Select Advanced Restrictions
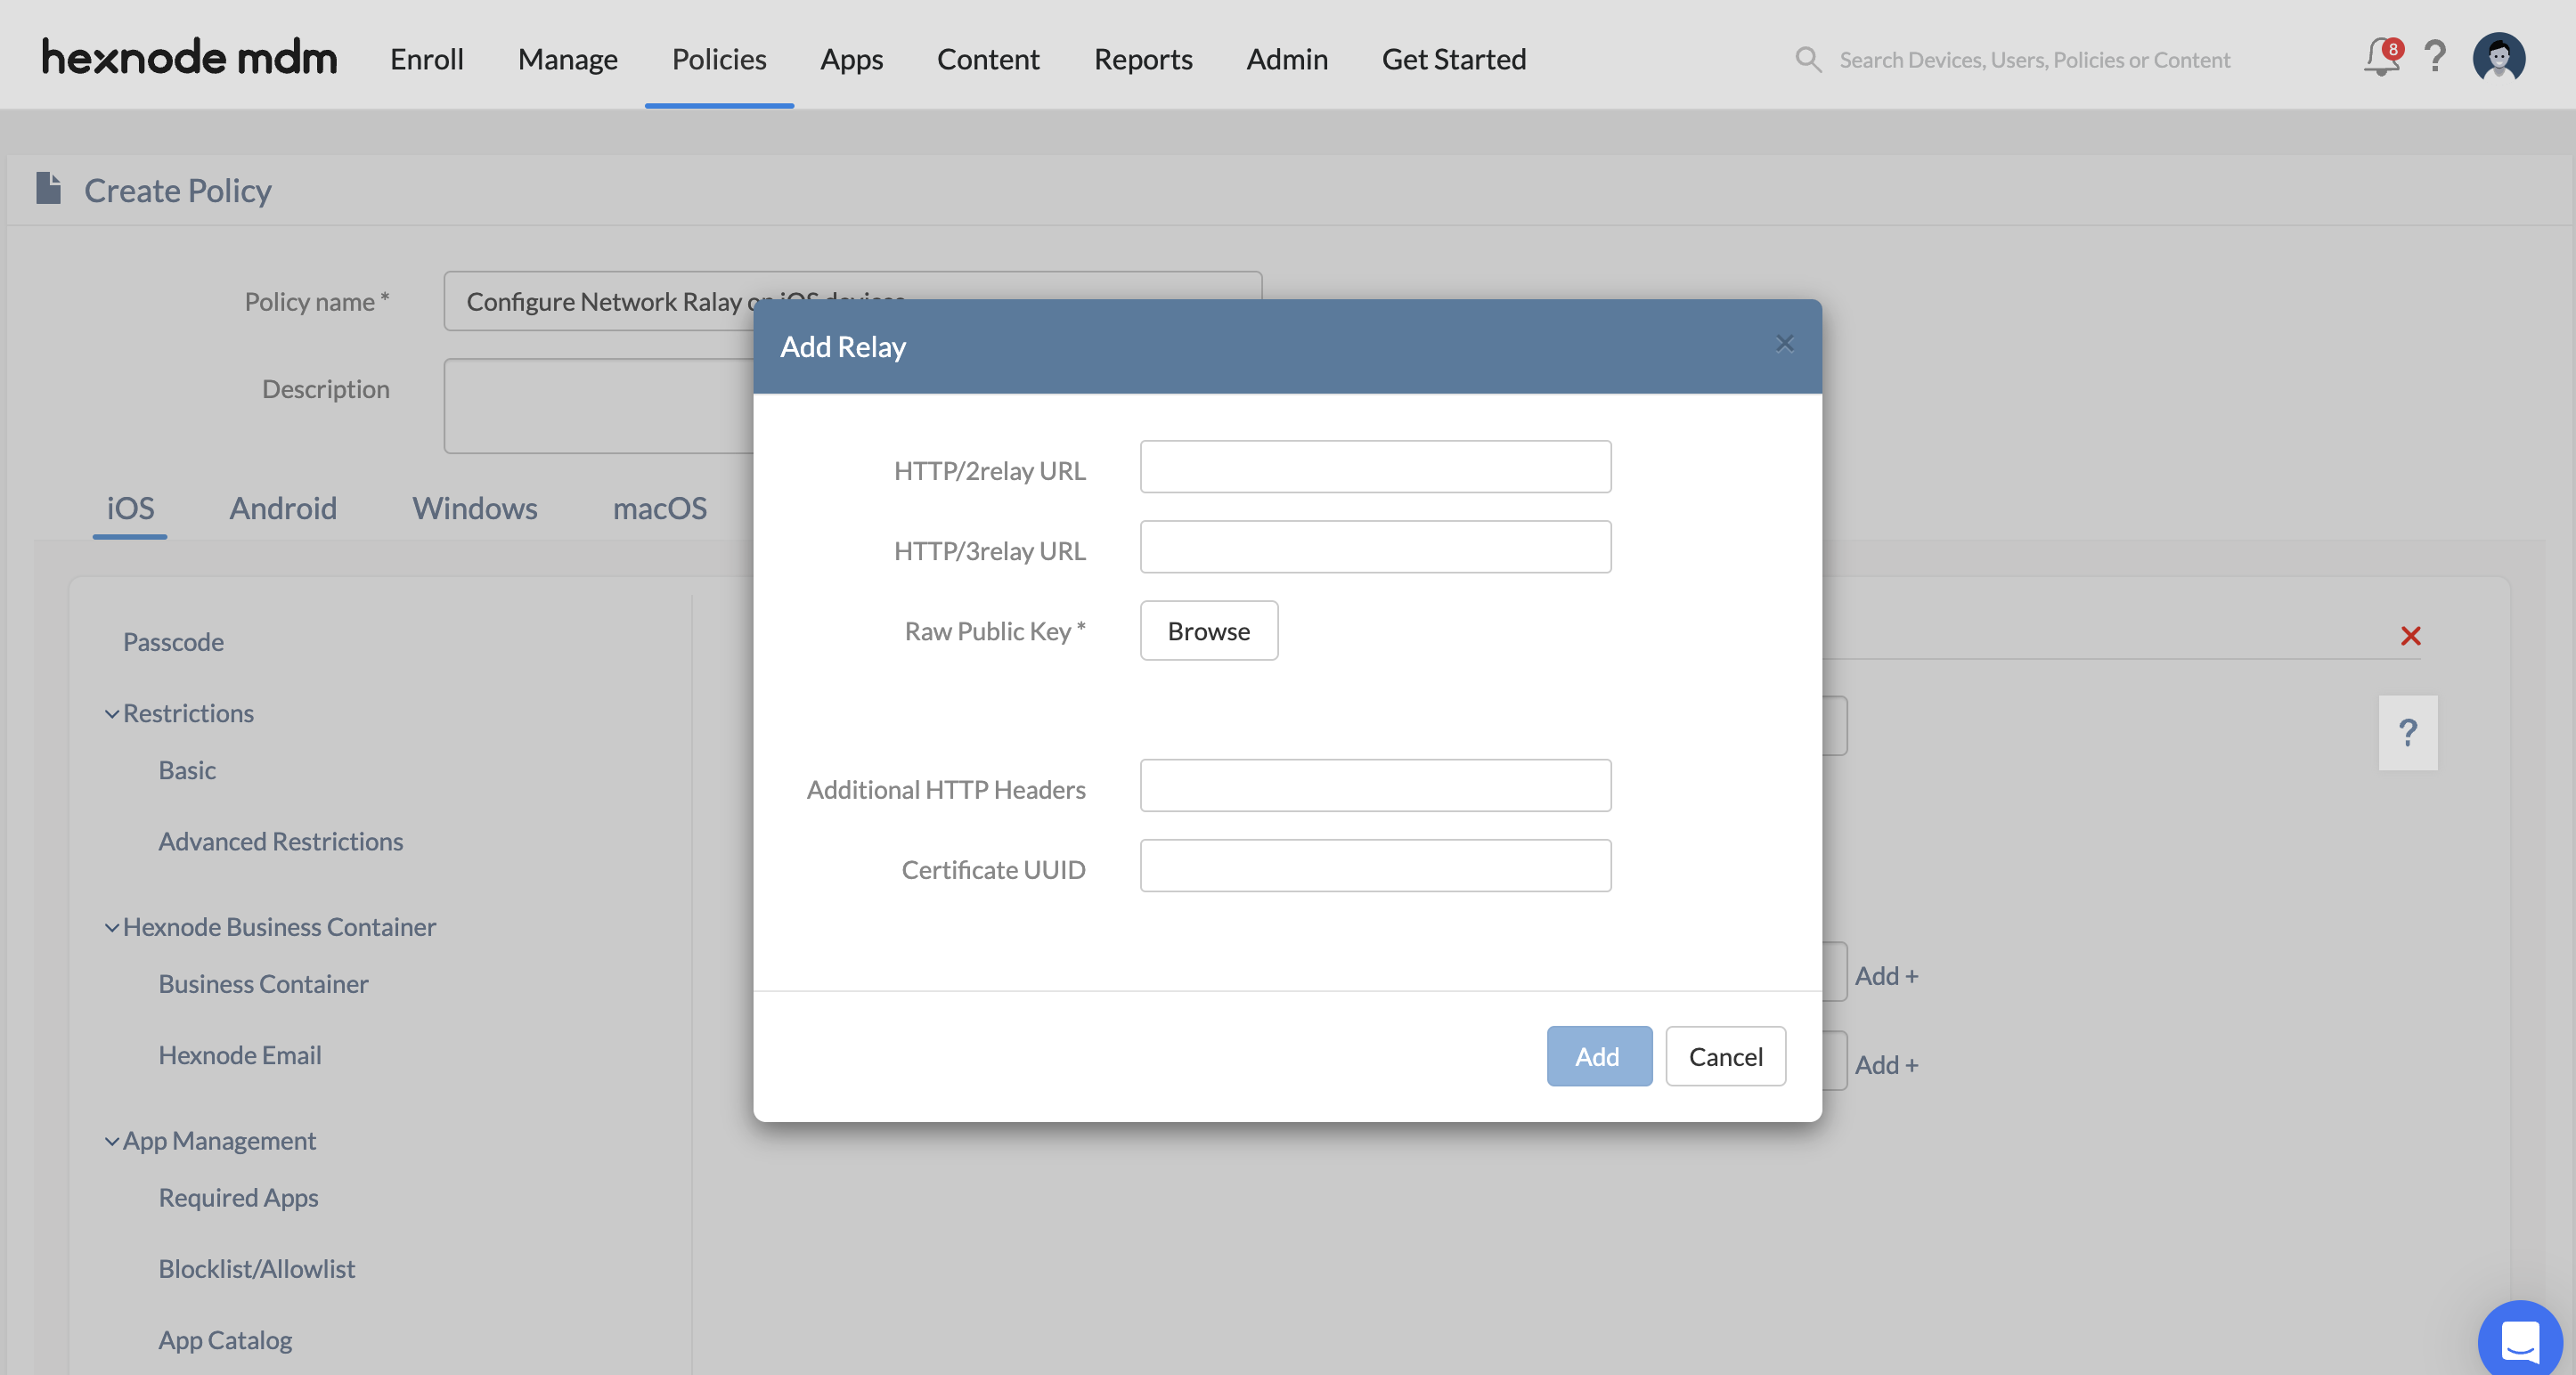Image resolution: width=2576 pixels, height=1375 pixels. coord(281,841)
